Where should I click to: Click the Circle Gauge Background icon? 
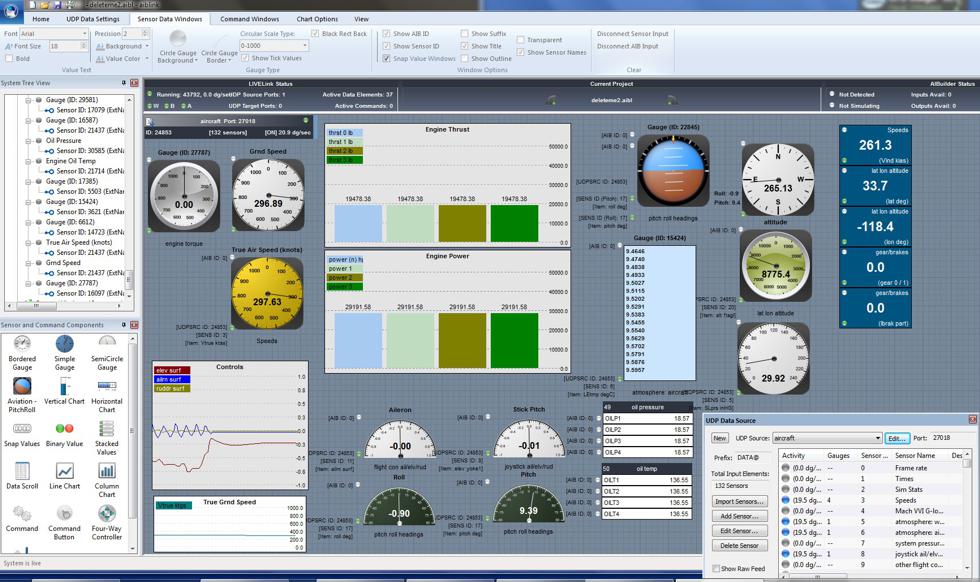tap(178, 39)
